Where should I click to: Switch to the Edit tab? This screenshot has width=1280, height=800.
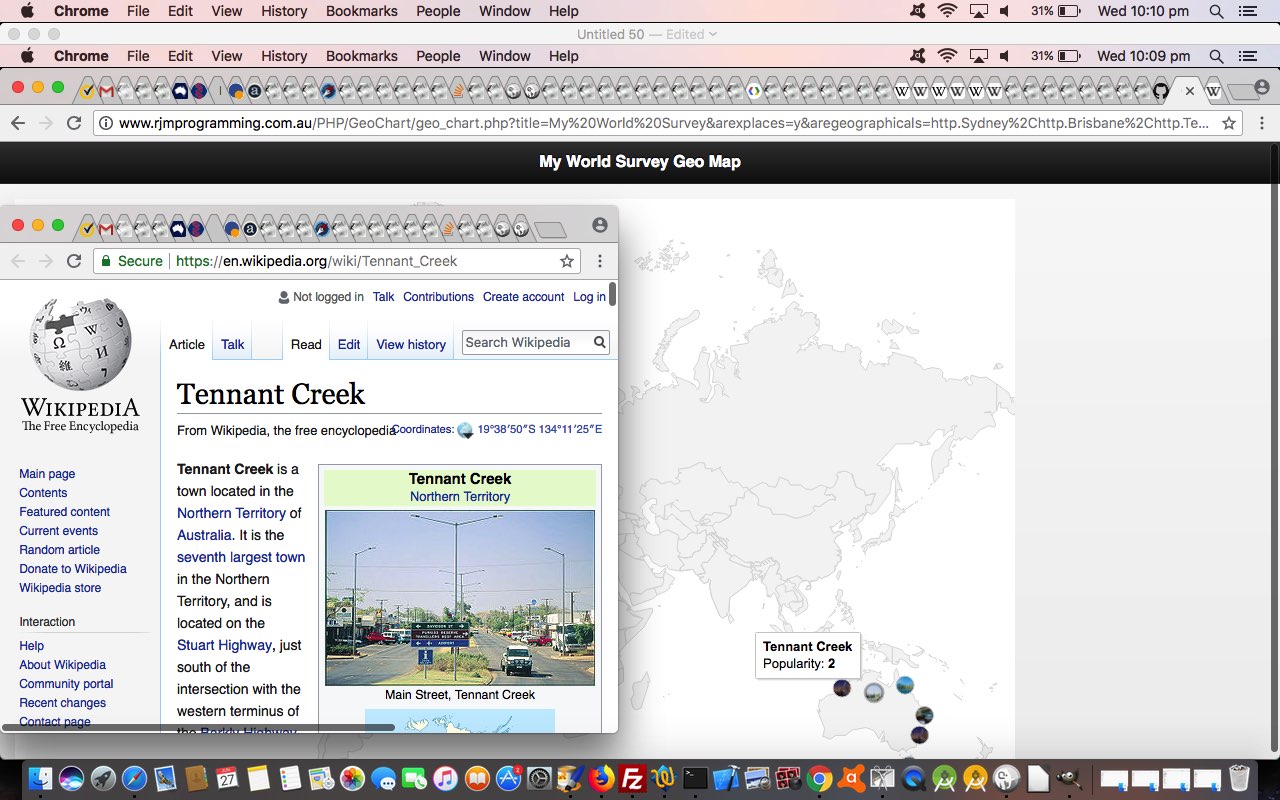coord(348,344)
